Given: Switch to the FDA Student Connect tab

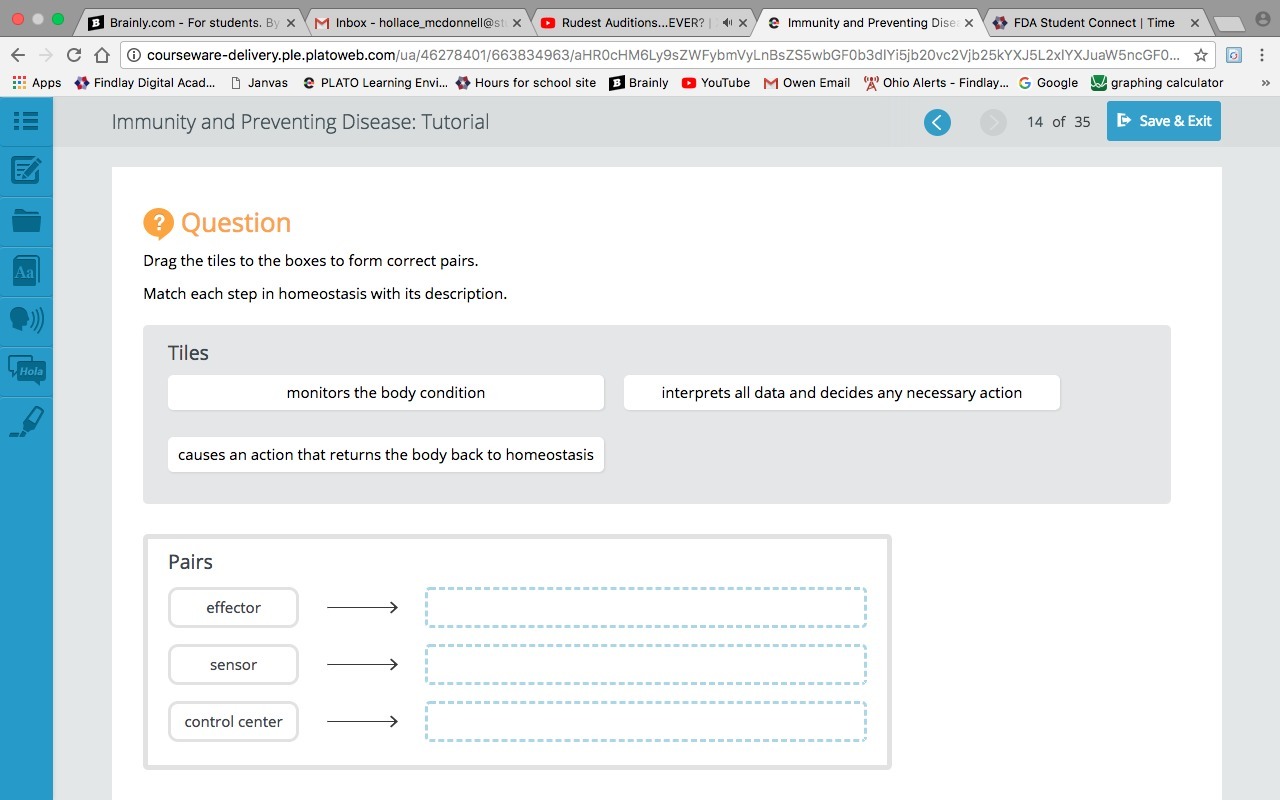Looking at the screenshot, I should (x=1094, y=22).
